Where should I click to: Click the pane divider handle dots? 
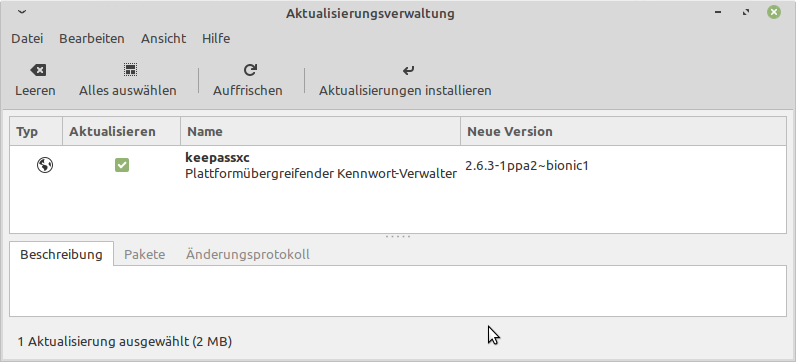click(398, 237)
